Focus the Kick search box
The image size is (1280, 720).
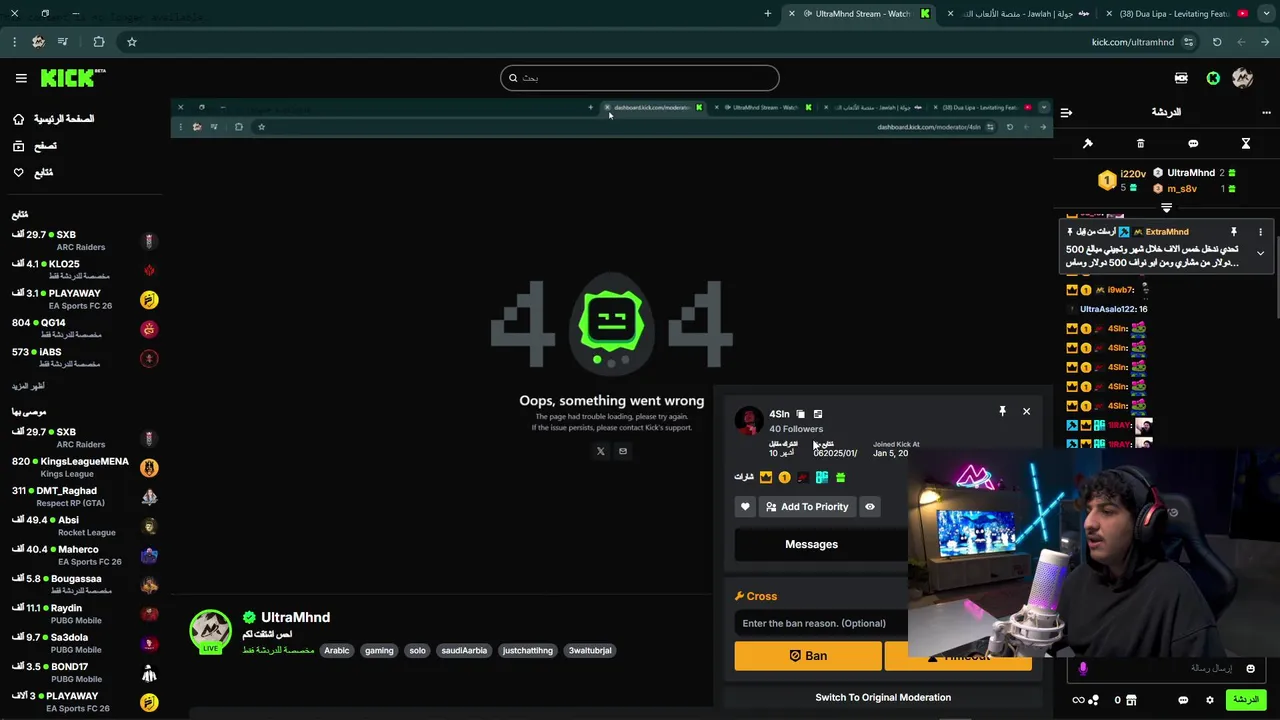coord(640,78)
